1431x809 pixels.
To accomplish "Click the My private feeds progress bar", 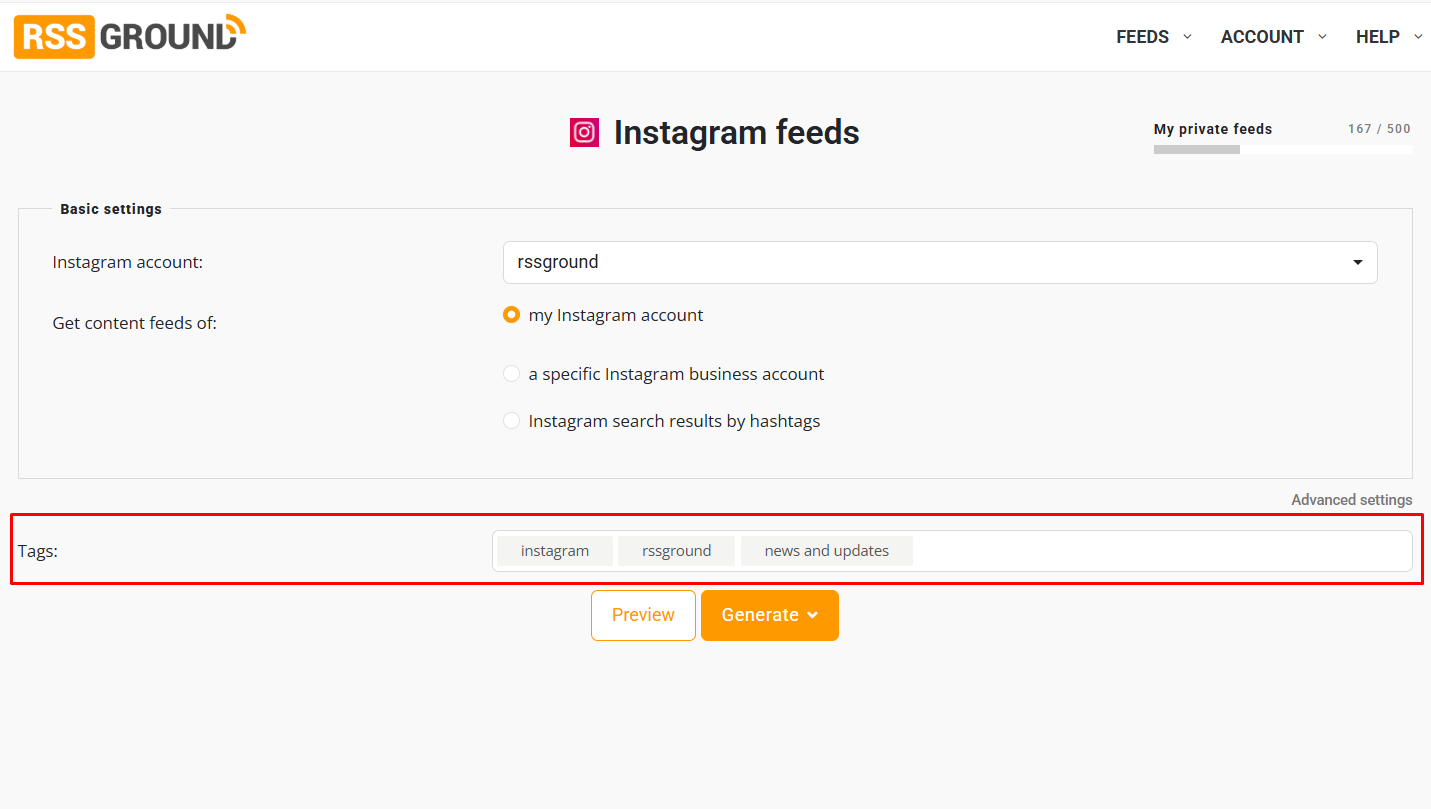I will click(1283, 150).
